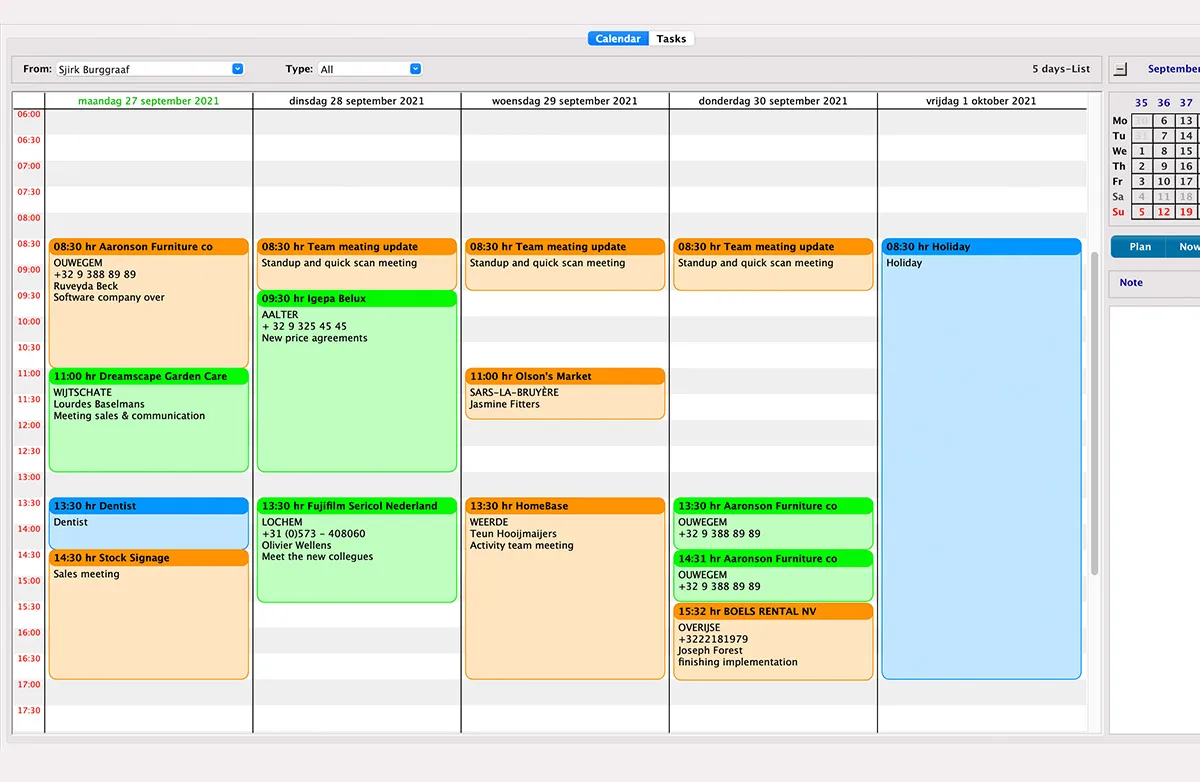Select day 8 in the mini calendar
The height and width of the screenshot is (782, 1200).
click(1164, 152)
